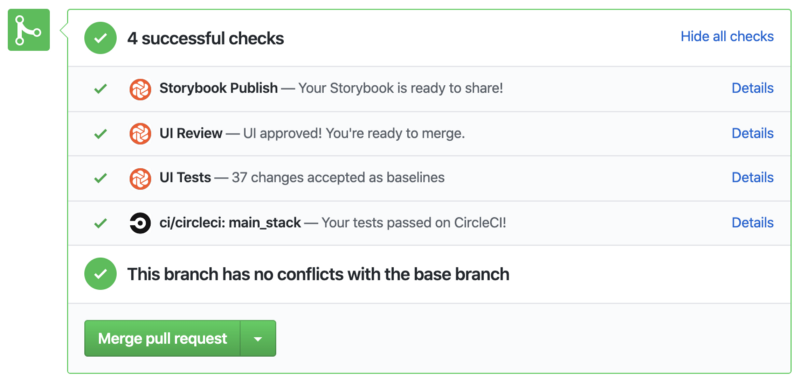
Task: Open Details for Storybook Publish
Action: [x=753, y=88]
